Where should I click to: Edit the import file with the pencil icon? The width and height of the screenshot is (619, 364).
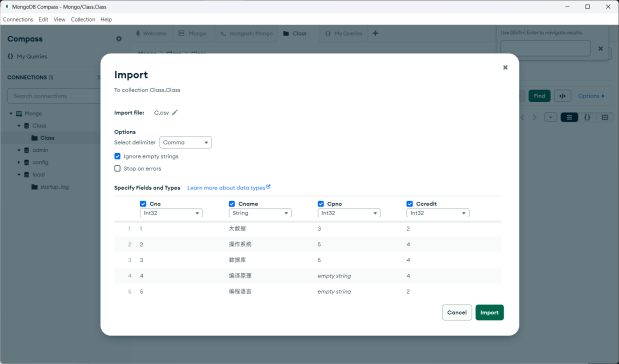coord(175,113)
